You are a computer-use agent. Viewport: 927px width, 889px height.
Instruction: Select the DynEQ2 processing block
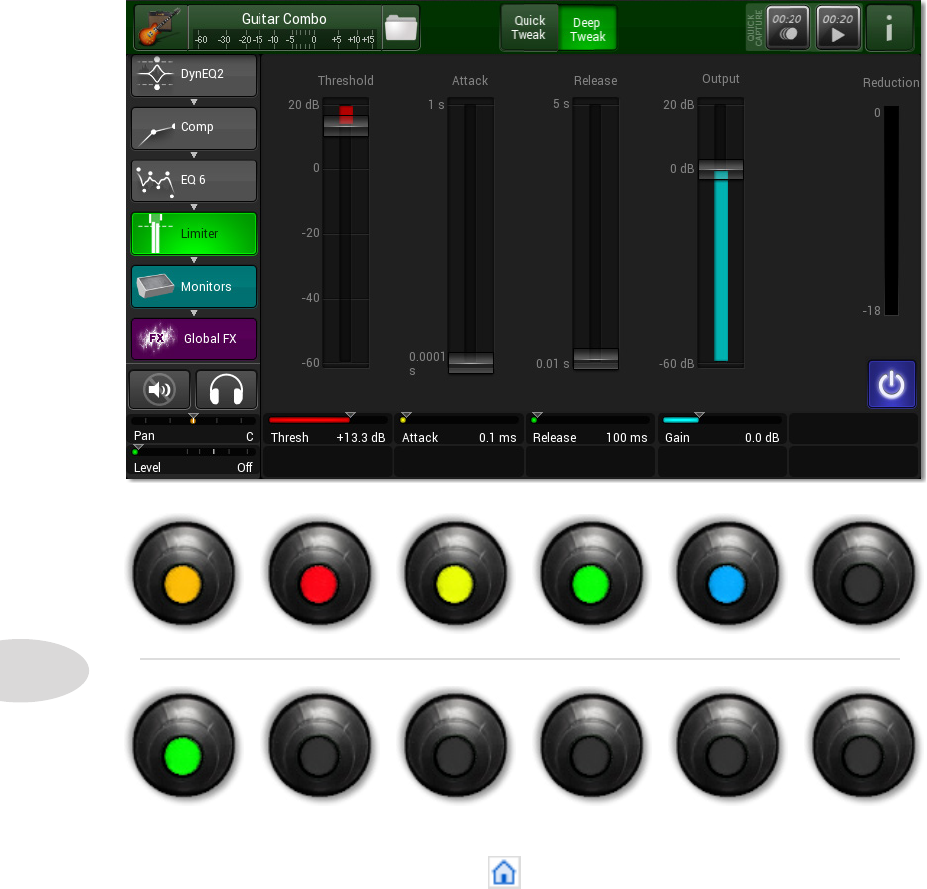click(x=194, y=75)
